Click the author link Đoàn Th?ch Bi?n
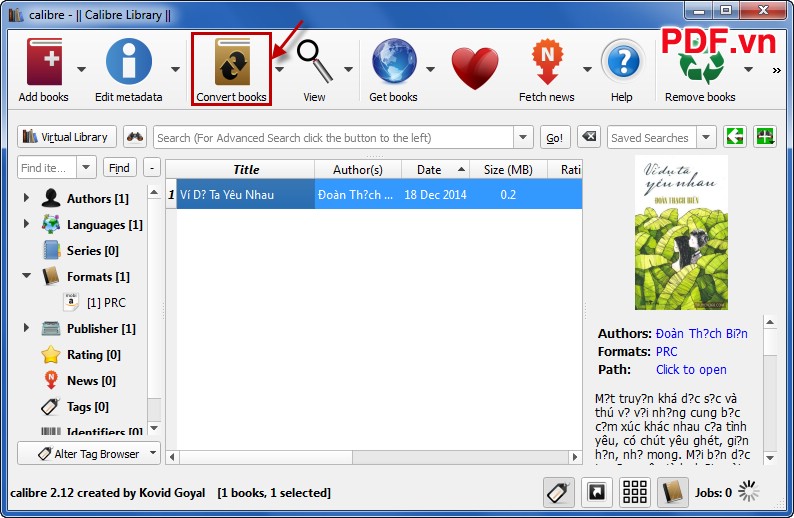 tap(701, 333)
